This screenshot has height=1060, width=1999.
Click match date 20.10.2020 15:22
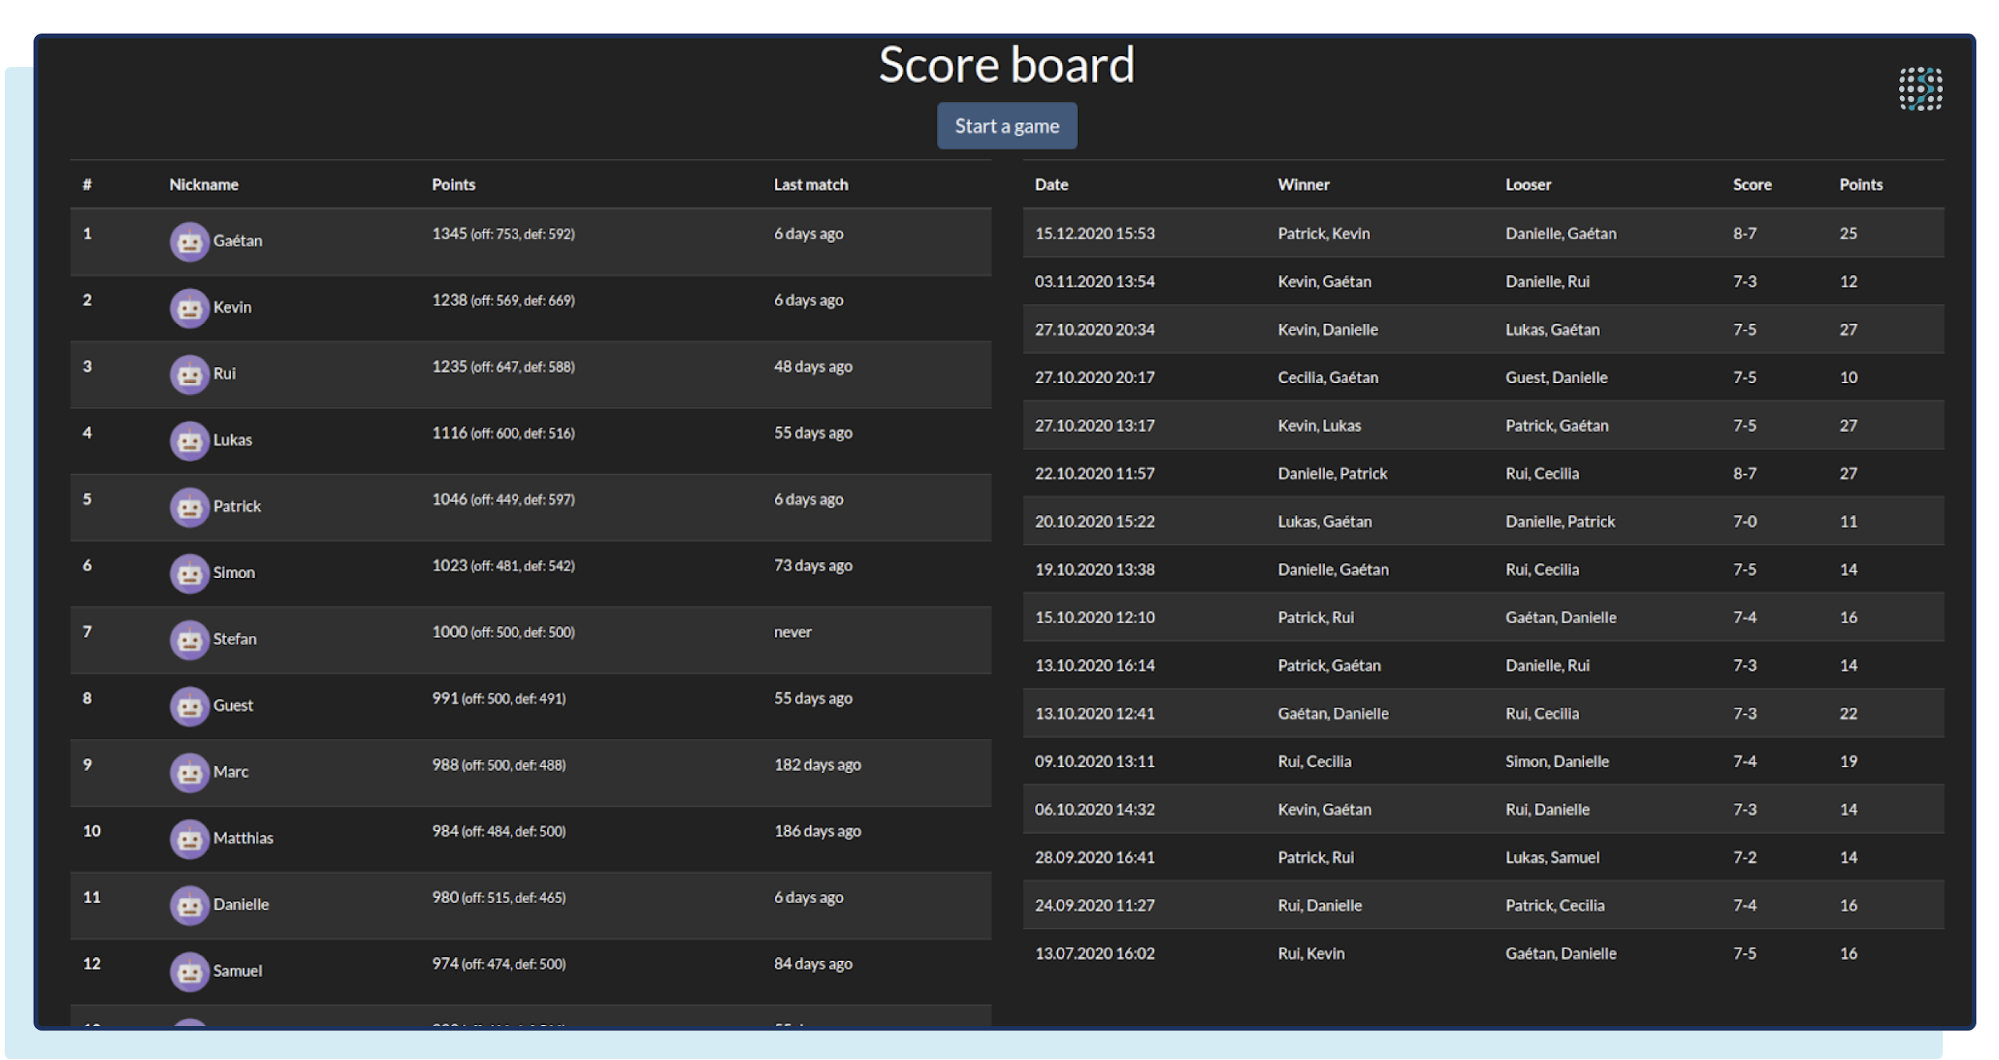coord(1094,521)
